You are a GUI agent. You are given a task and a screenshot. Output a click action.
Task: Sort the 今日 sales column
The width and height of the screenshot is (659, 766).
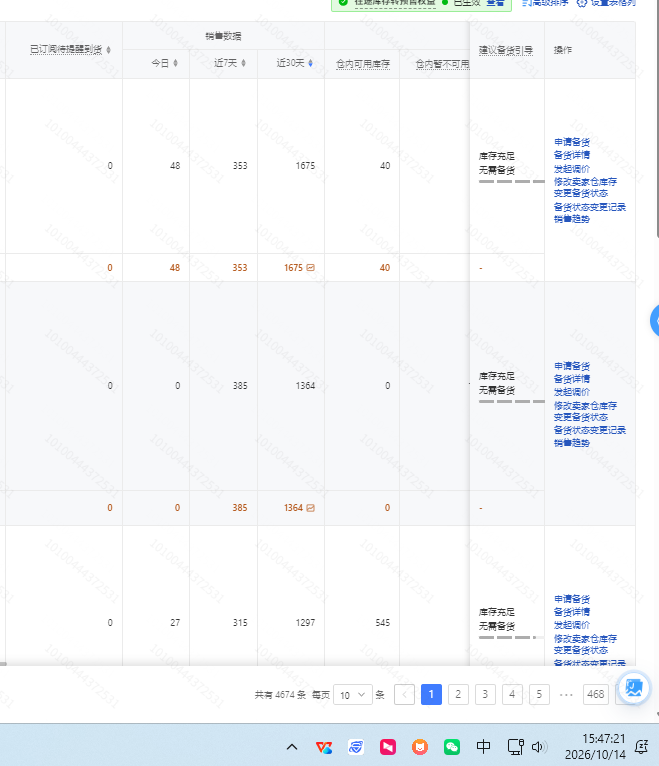[x=175, y=63]
